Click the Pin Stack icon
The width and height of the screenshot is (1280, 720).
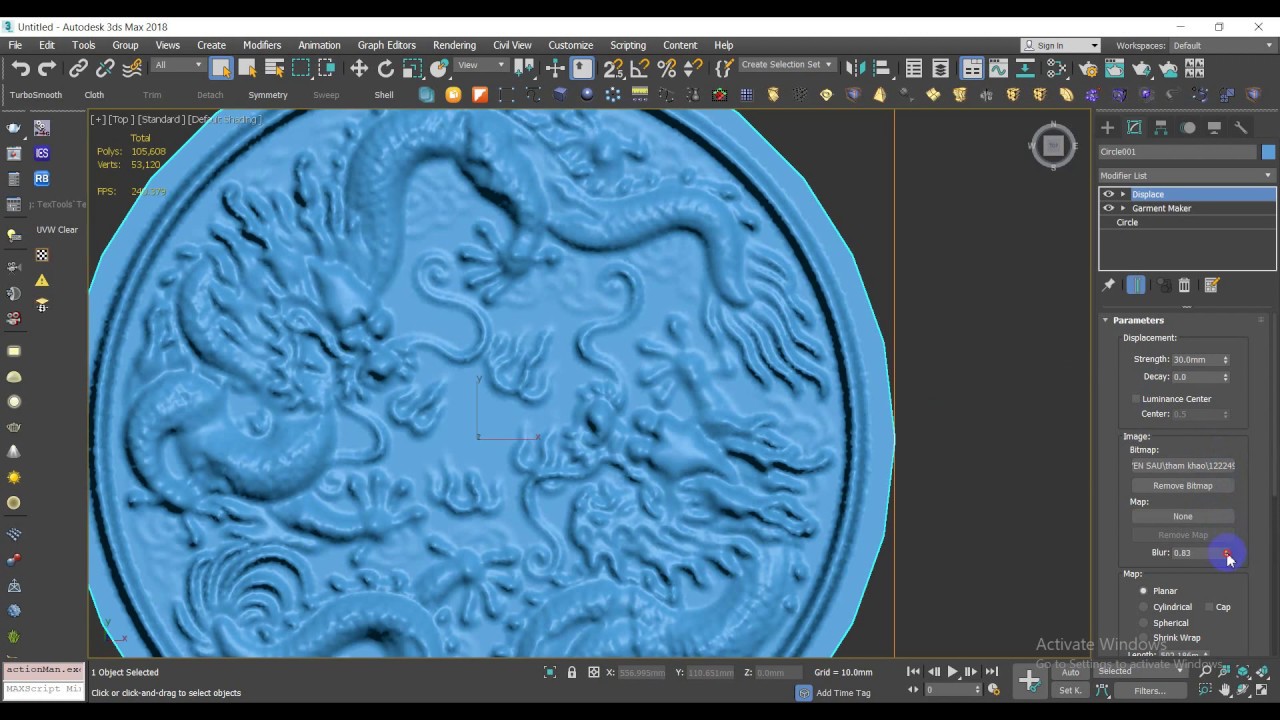[x=1108, y=285]
